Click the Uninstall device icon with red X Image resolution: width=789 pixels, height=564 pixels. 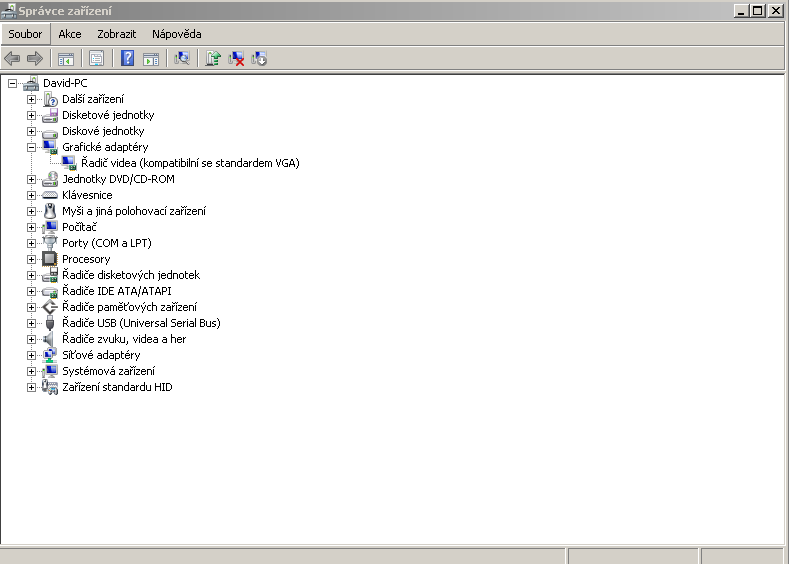tap(236, 58)
